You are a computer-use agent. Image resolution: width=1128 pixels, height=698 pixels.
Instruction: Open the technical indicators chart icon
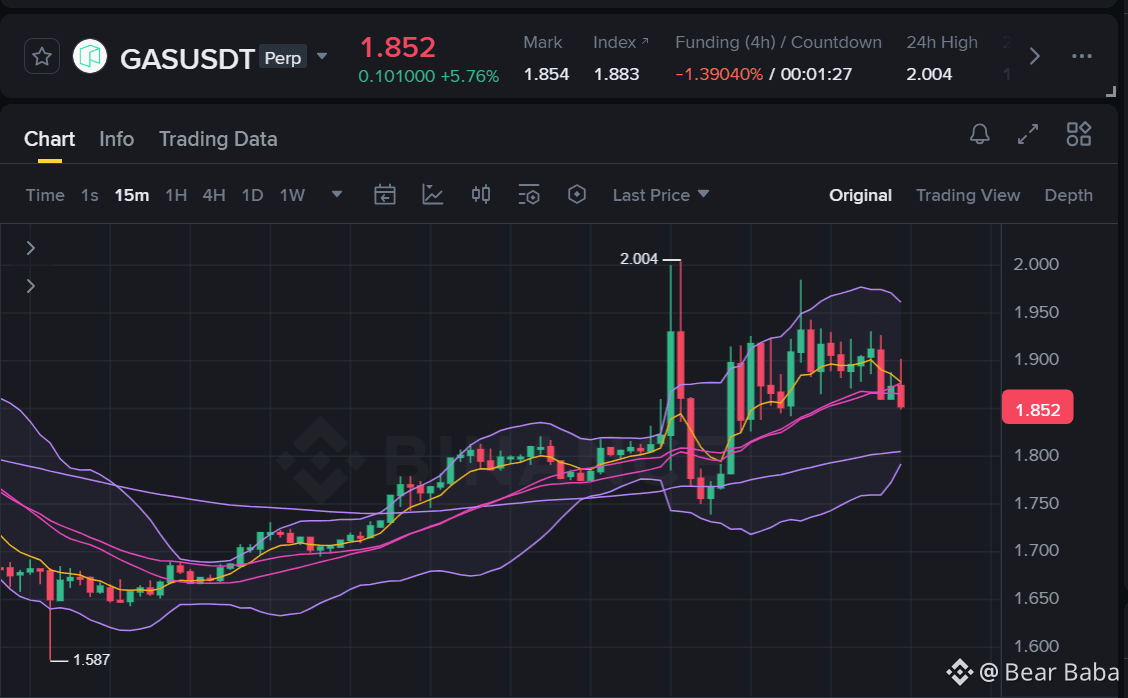tap(432, 194)
